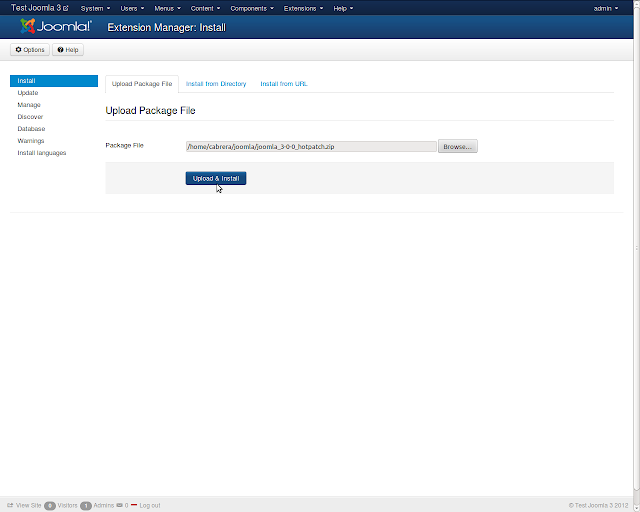
Task: Select Discover in the sidebar
Action: point(30,117)
